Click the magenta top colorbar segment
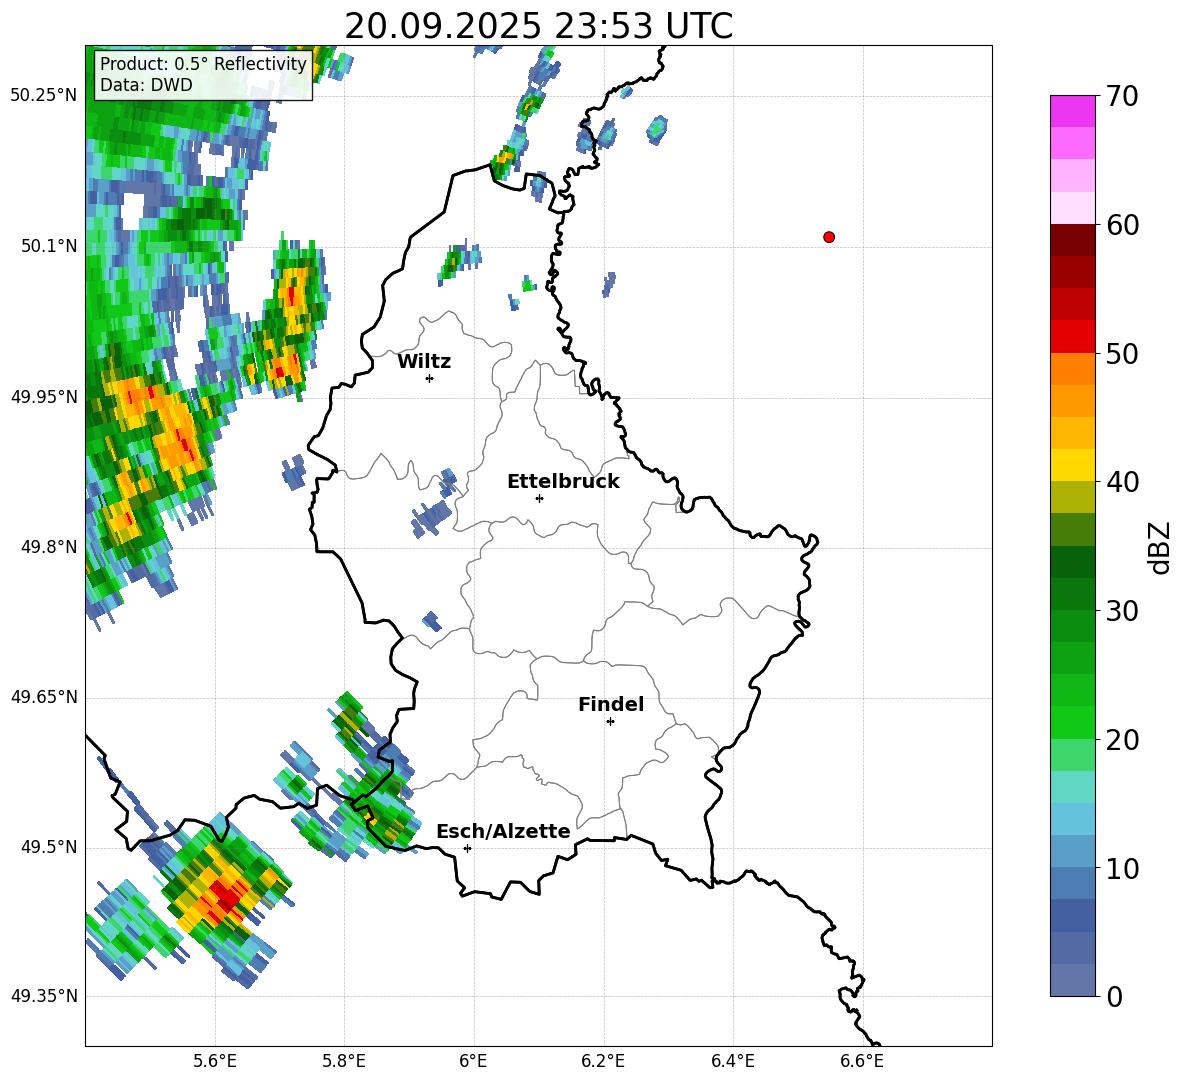This screenshot has width=1184, height=1081. click(1072, 112)
